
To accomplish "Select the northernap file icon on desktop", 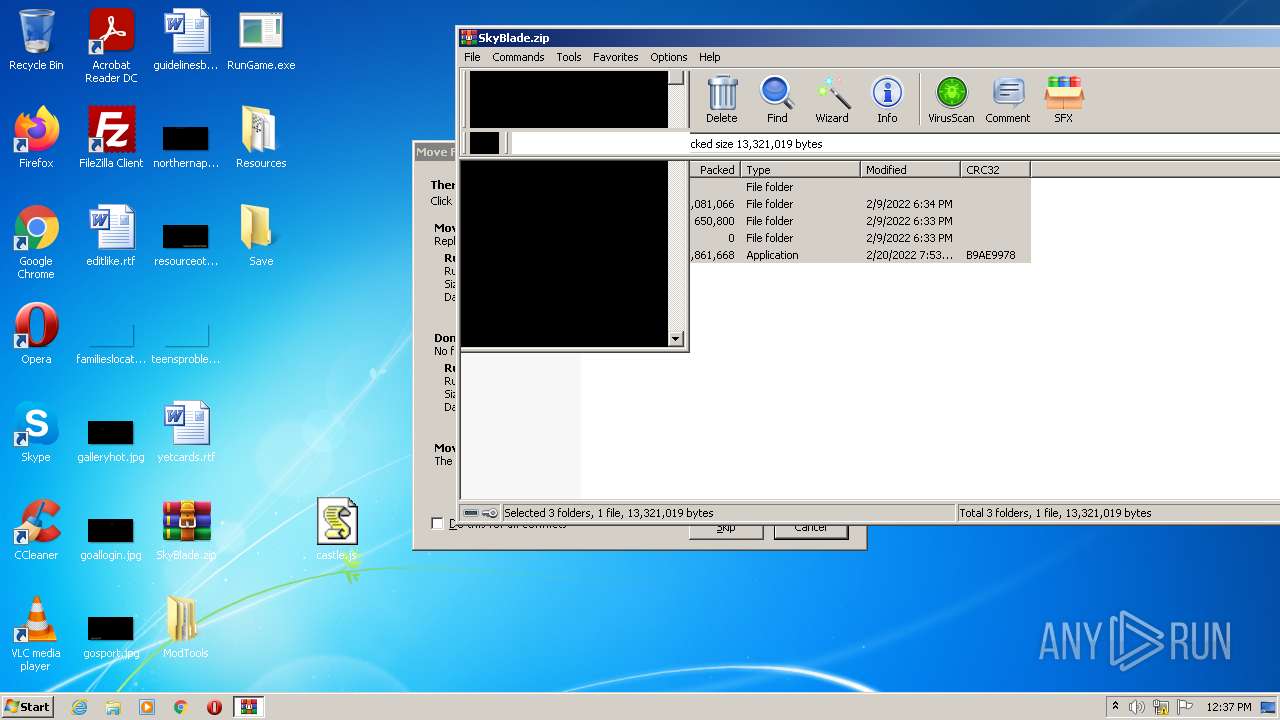I will point(186,145).
